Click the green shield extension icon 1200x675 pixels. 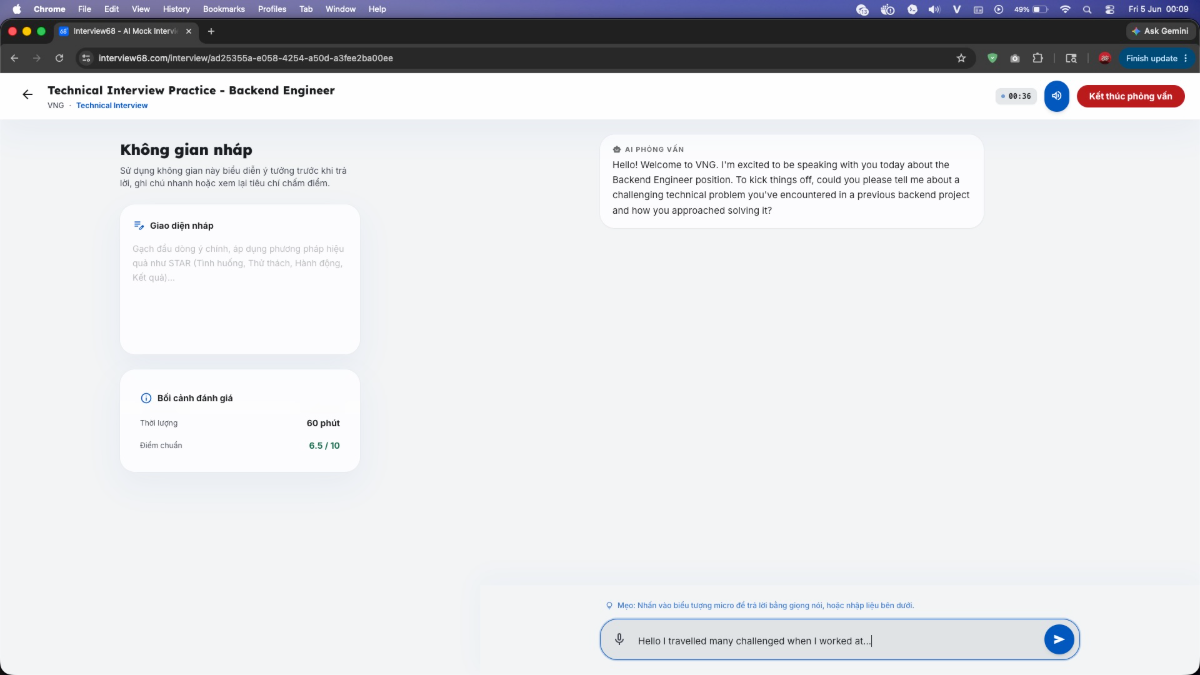coord(992,58)
